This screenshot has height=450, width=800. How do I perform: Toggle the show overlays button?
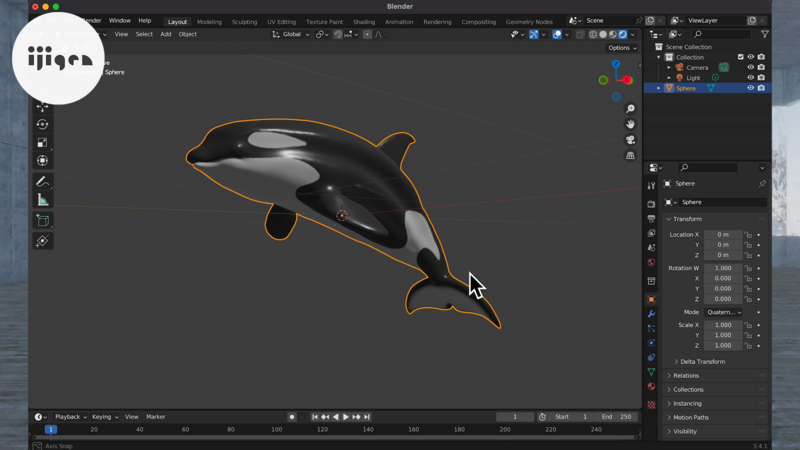point(557,35)
